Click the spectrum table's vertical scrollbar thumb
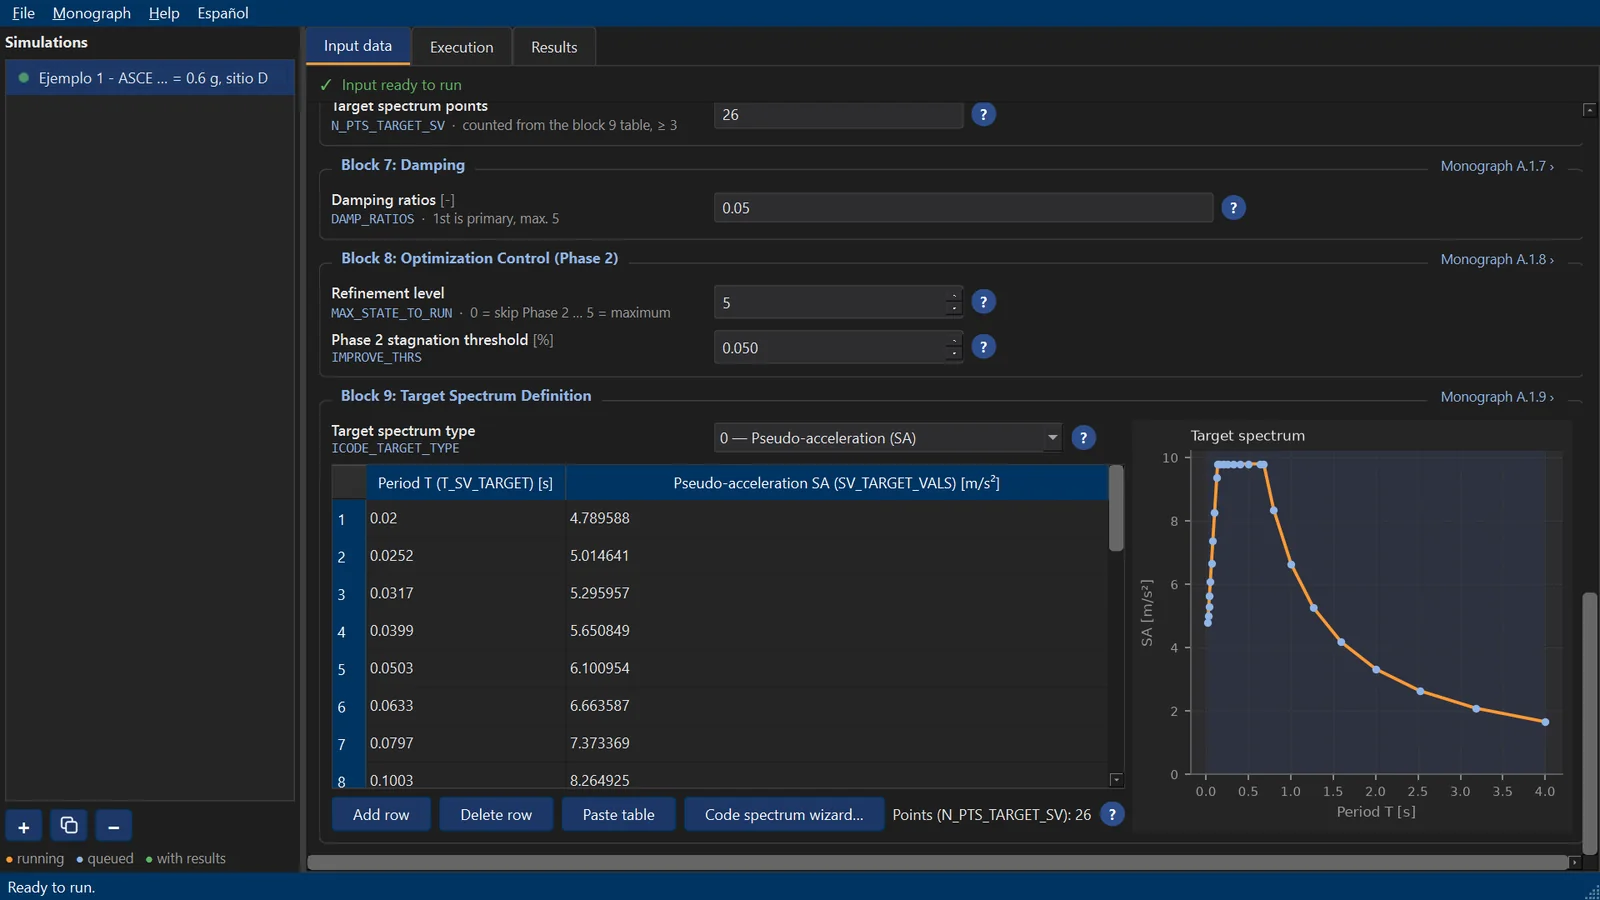Screen dimensions: 1600x900 coord(1116,508)
